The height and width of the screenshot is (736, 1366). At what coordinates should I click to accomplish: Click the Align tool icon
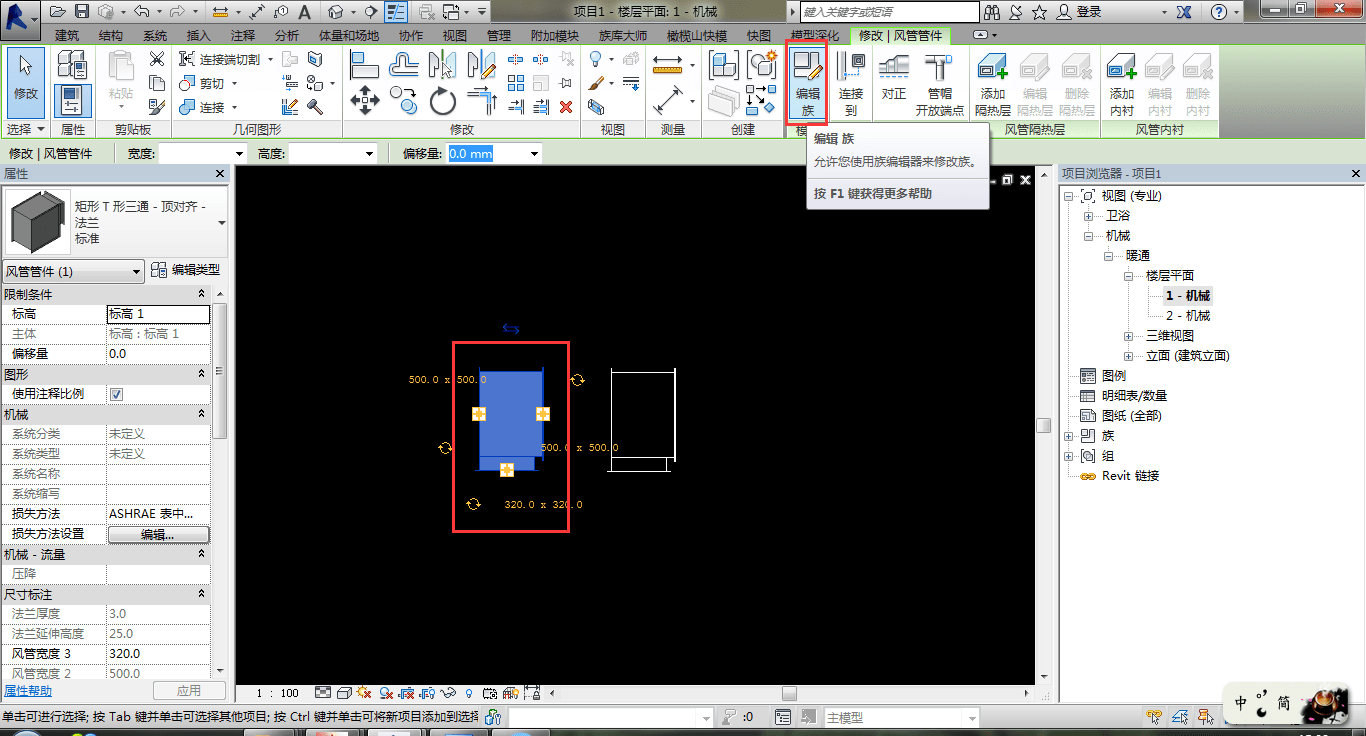(364, 64)
